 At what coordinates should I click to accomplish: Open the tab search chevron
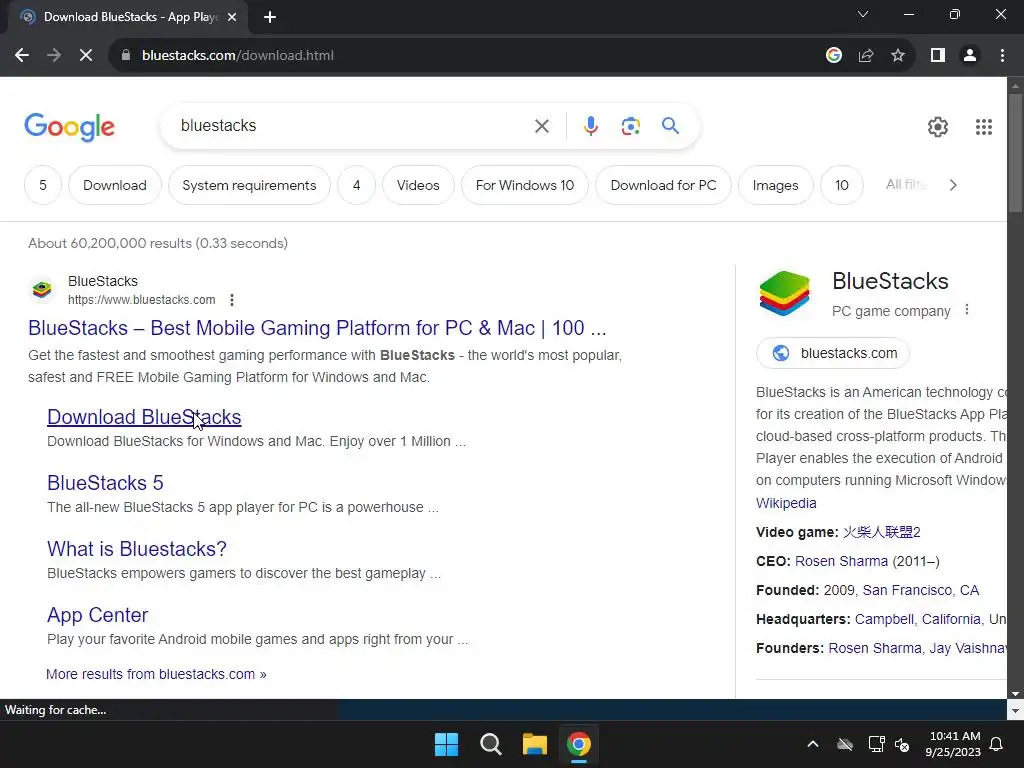[863, 14]
